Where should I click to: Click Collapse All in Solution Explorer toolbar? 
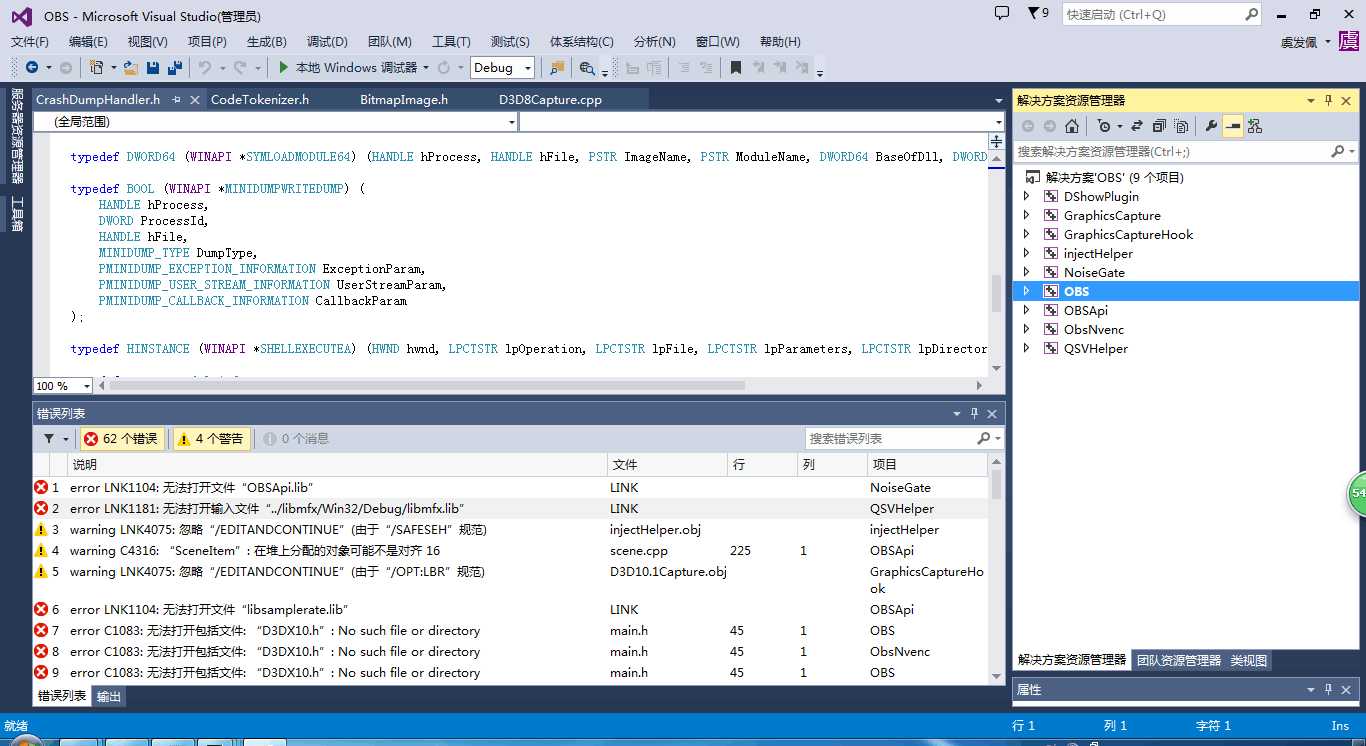tap(1159, 126)
